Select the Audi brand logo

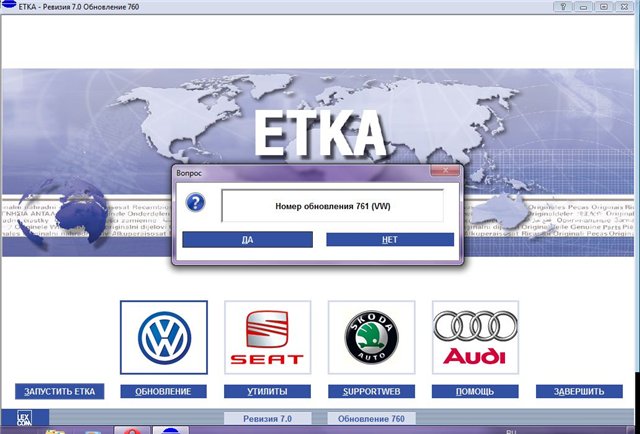click(475, 337)
